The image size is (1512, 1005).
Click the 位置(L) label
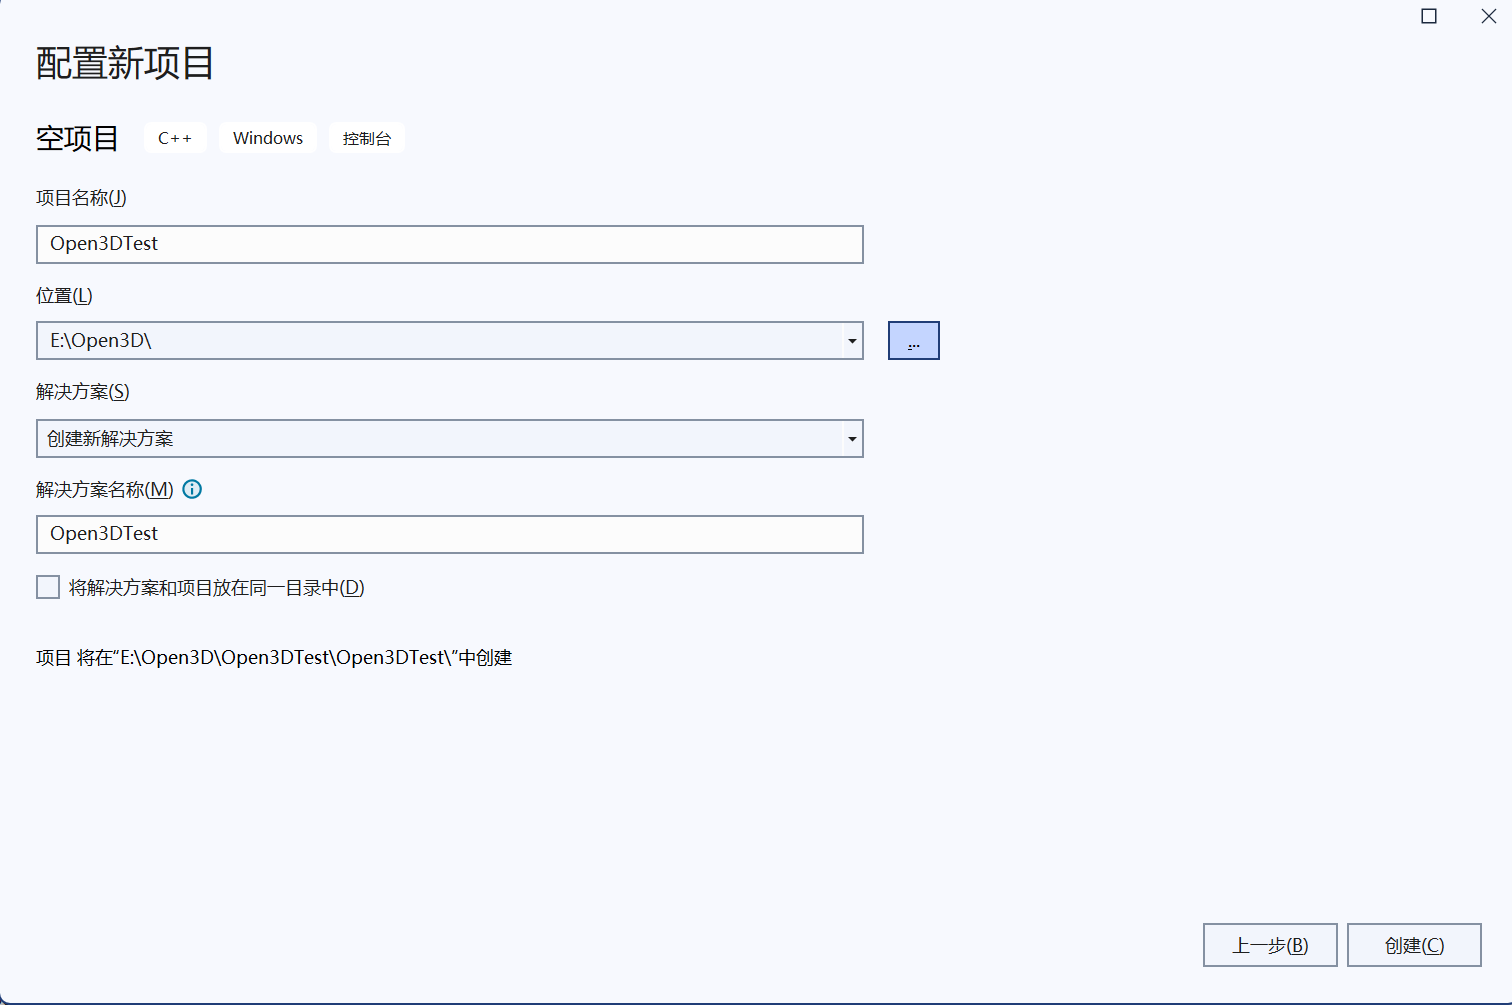pos(64,296)
